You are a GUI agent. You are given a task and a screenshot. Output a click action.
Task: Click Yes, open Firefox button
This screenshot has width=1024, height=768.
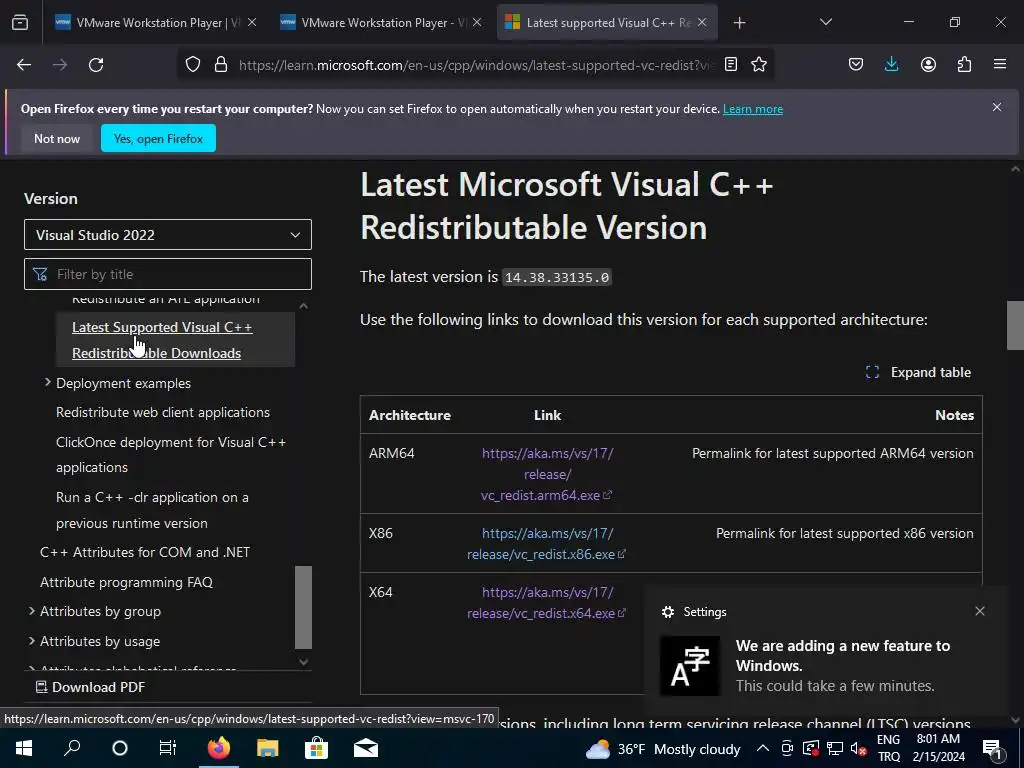158,138
